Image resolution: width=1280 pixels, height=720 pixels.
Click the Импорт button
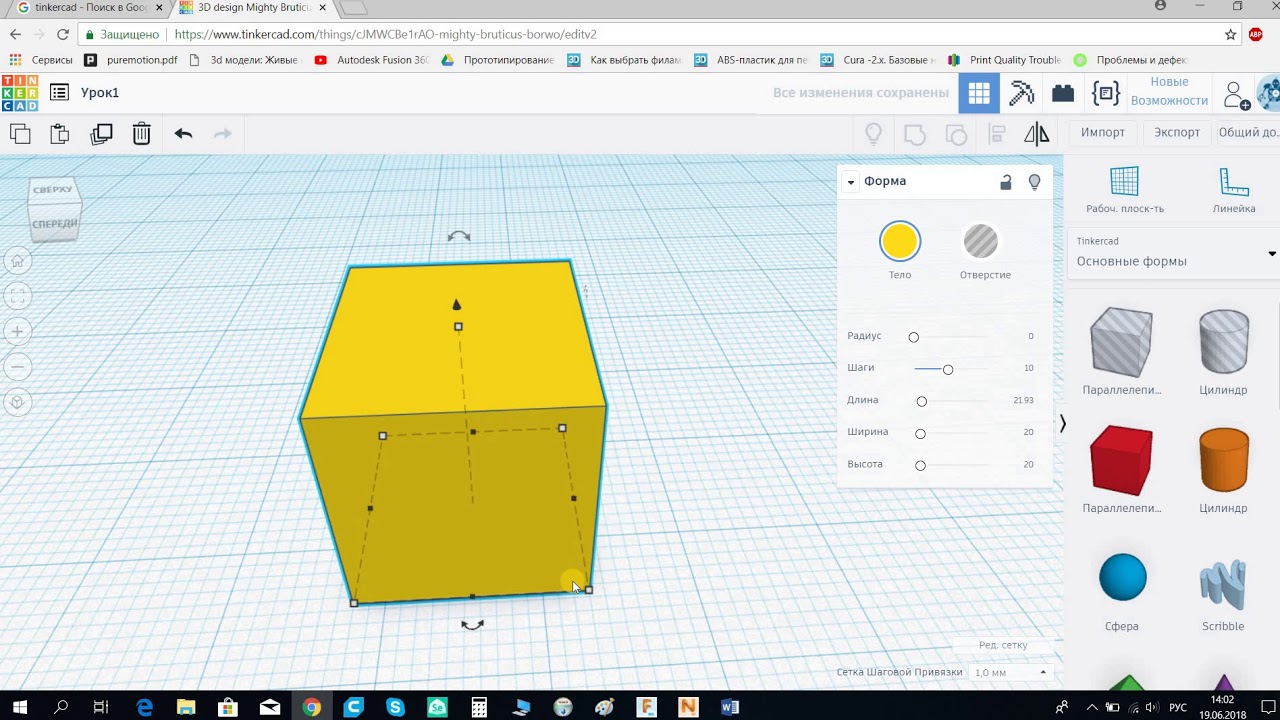click(1103, 132)
